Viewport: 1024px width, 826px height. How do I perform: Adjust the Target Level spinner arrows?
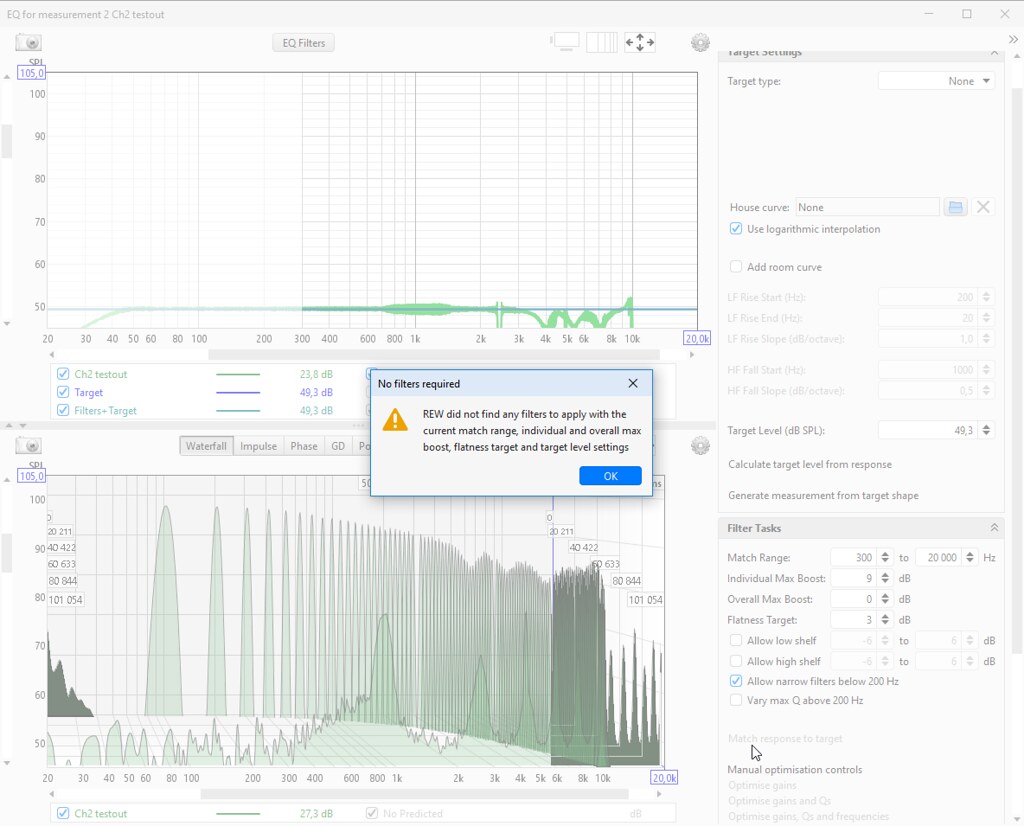click(986, 430)
